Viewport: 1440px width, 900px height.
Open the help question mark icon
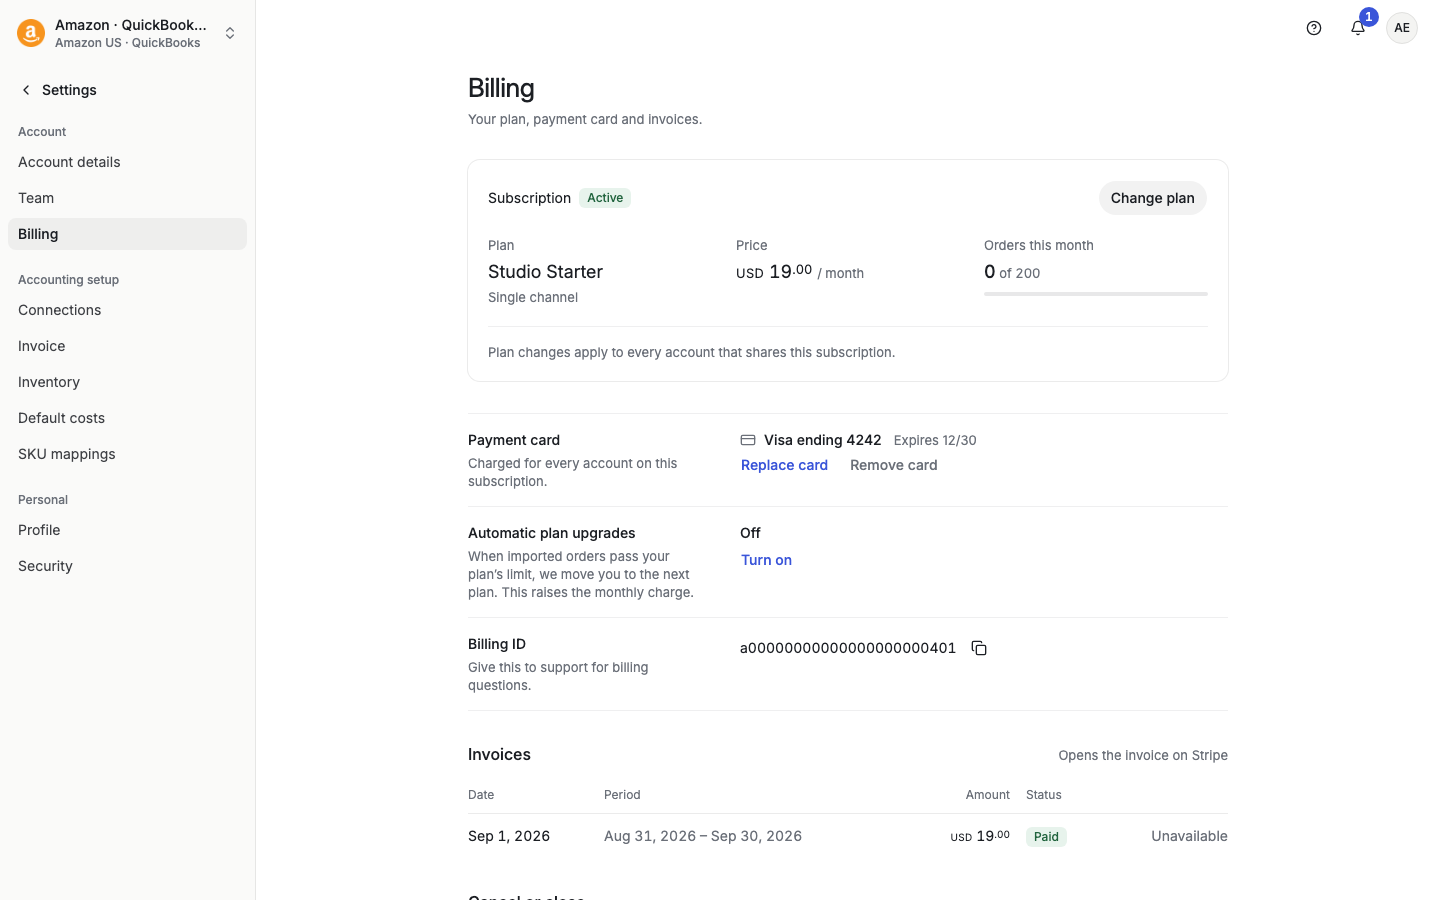click(1314, 28)
